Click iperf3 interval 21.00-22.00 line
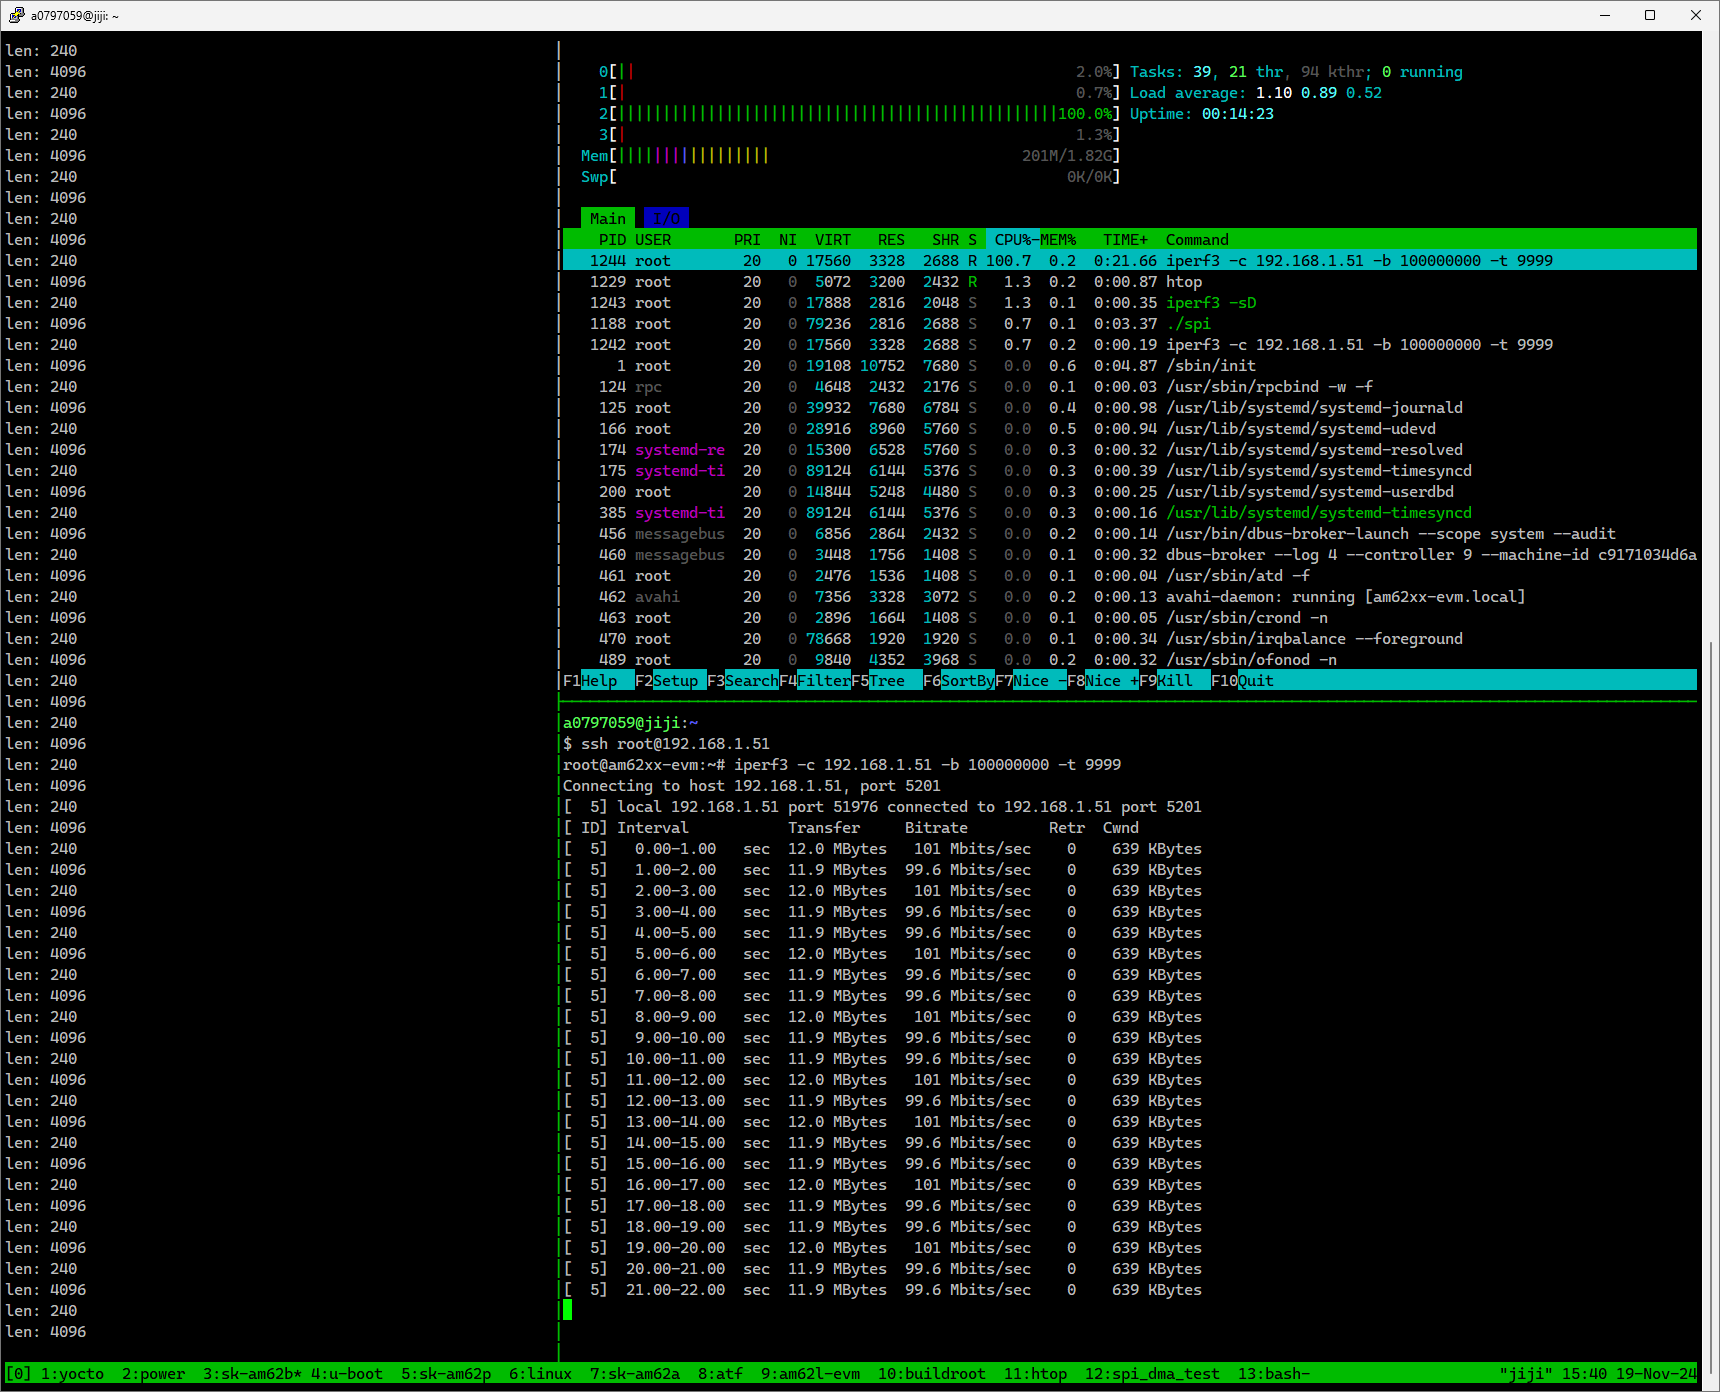This screenshot has width=1720, height=1392. [x=882, y=1290]
